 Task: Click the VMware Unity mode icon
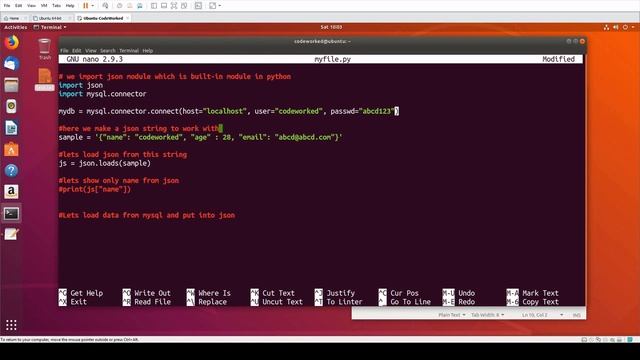tap(184, 6)
